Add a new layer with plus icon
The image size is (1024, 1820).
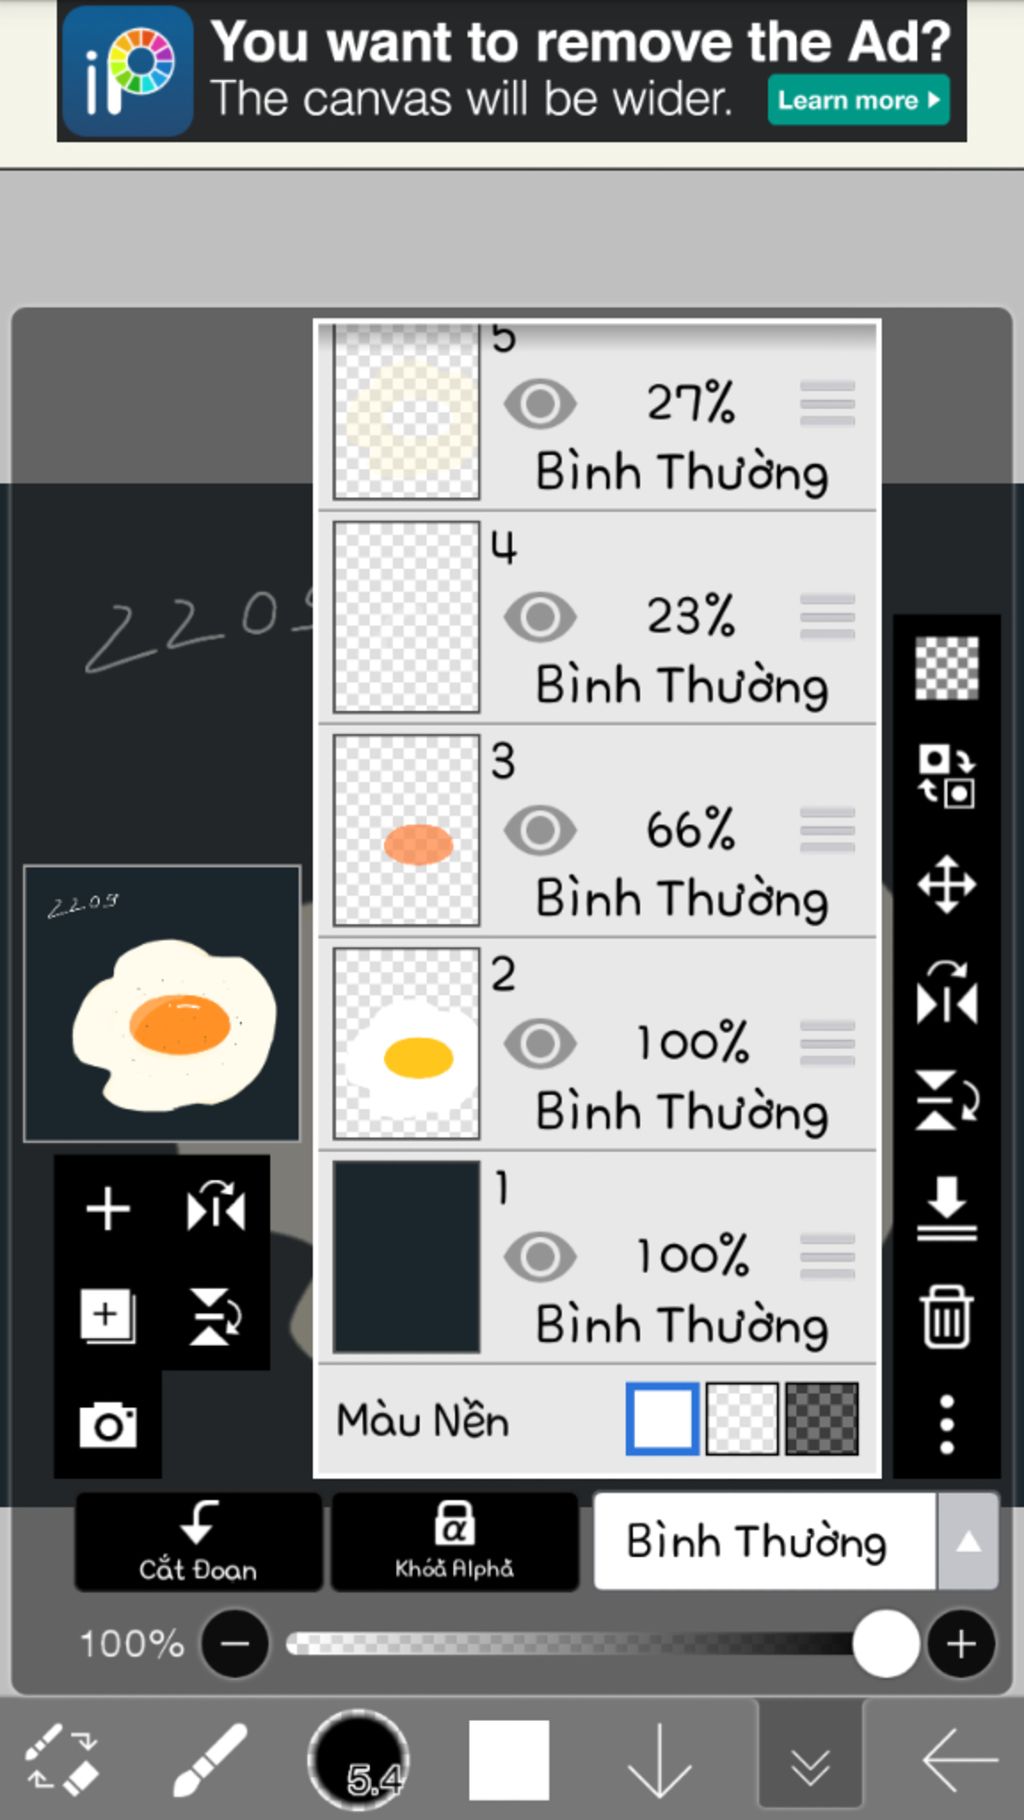click(x=108, y=1209)
